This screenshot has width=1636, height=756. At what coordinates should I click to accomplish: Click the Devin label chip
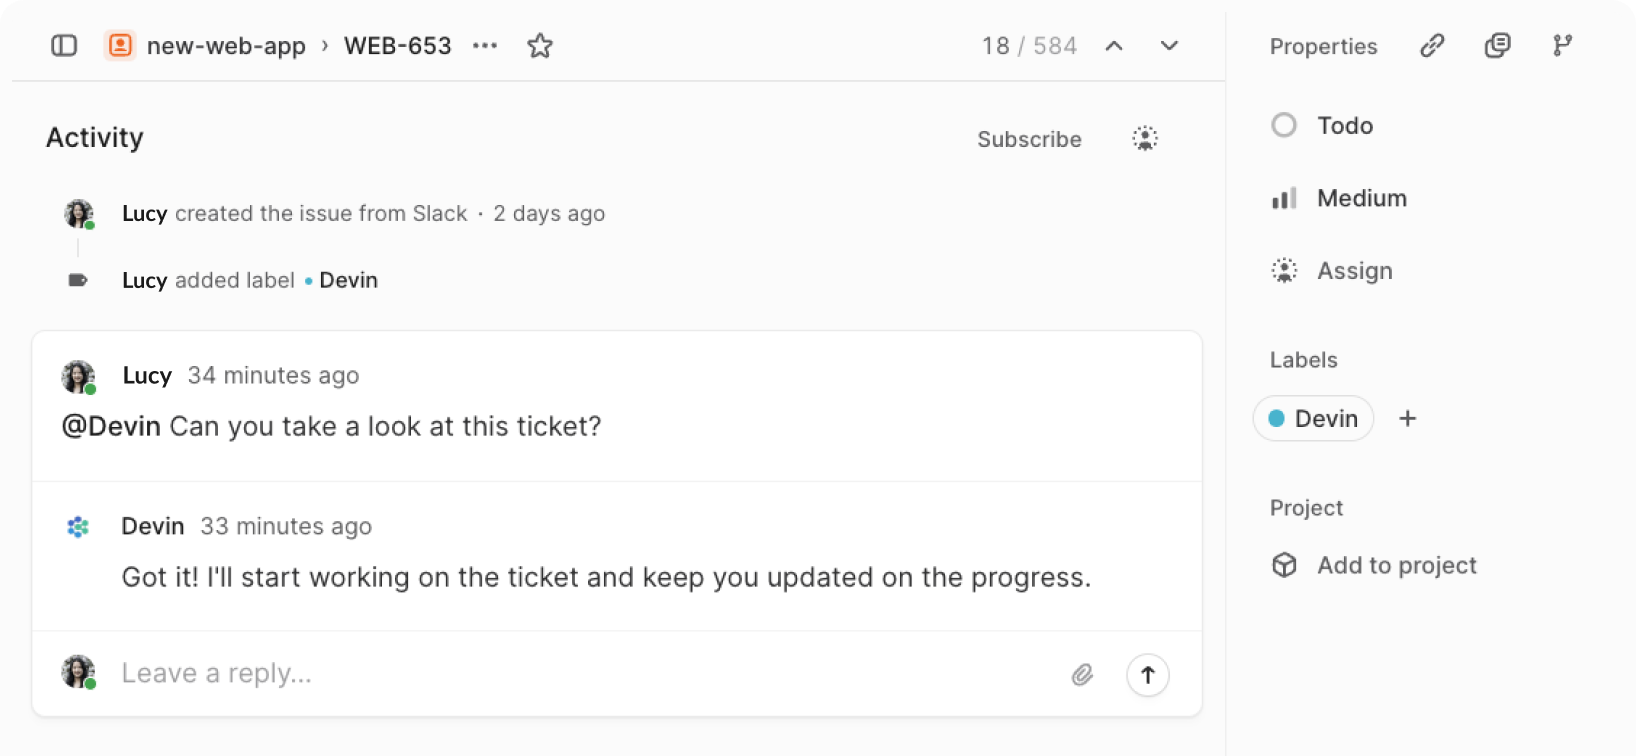1313,419
